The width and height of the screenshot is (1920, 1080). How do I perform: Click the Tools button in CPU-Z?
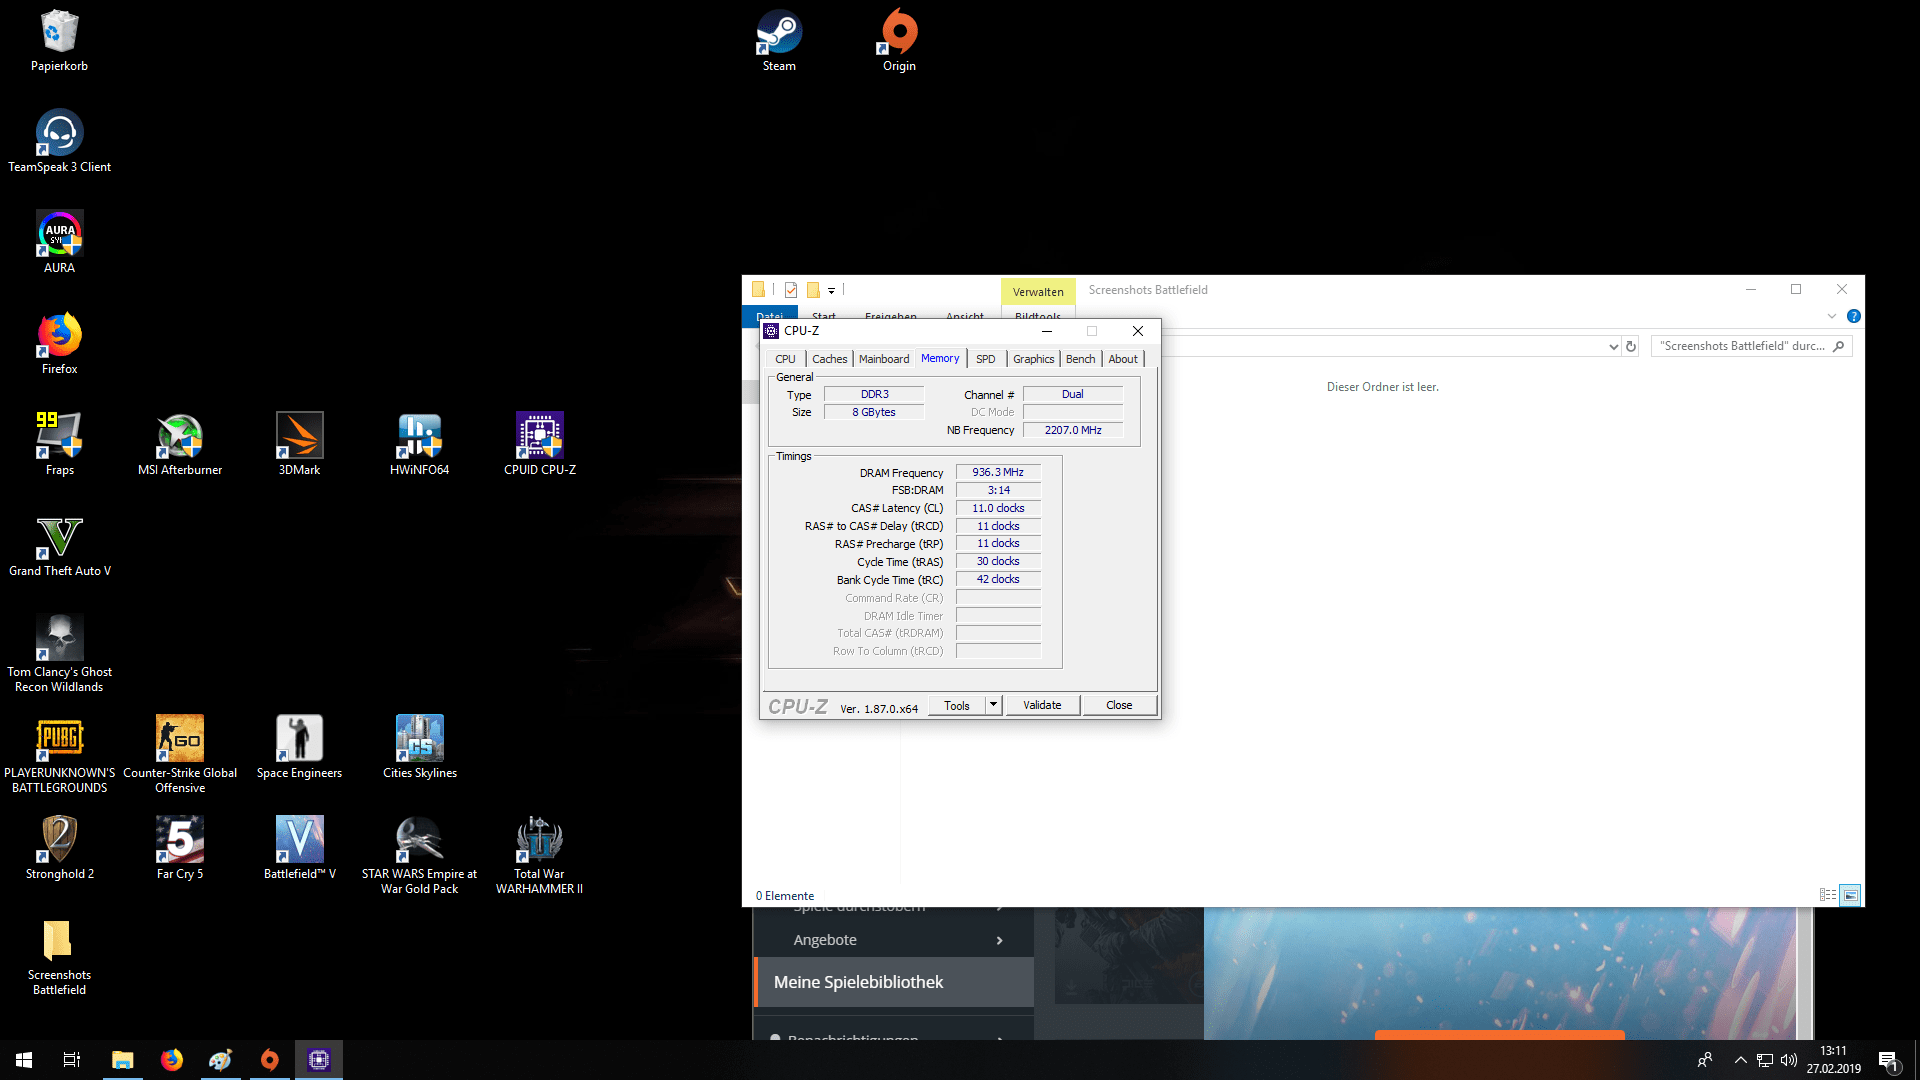[957, 705]
